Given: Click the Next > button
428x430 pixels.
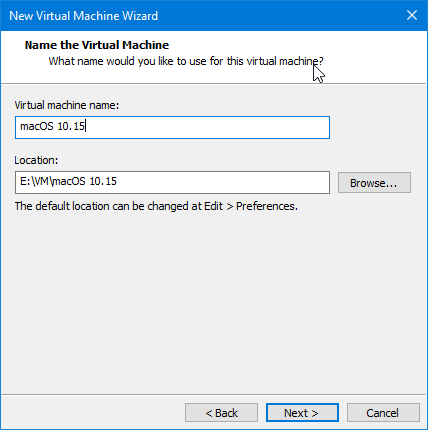Looking at the screenshot, I should 302,413.
